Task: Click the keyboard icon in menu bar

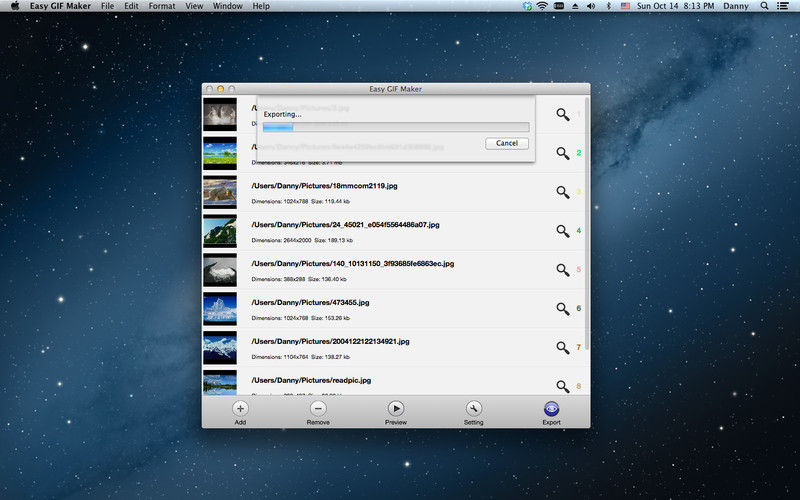Action: click(559, 6)
